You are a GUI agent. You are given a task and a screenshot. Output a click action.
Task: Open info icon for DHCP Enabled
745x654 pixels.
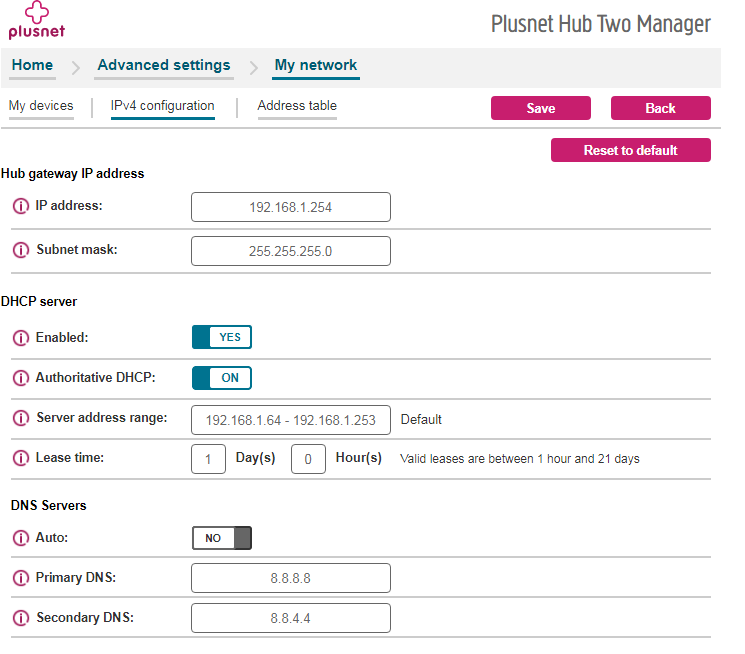20,338
